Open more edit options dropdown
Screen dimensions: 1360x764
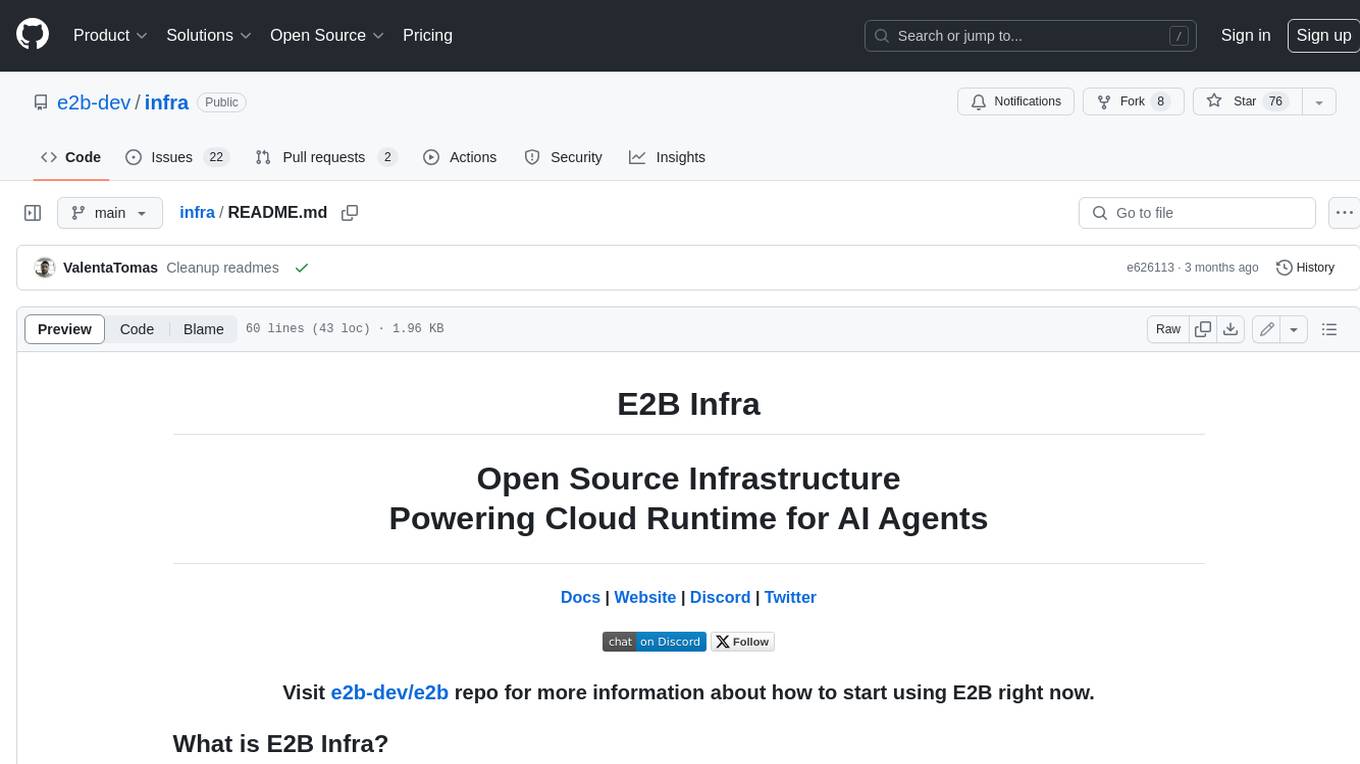click(1294, 329)
